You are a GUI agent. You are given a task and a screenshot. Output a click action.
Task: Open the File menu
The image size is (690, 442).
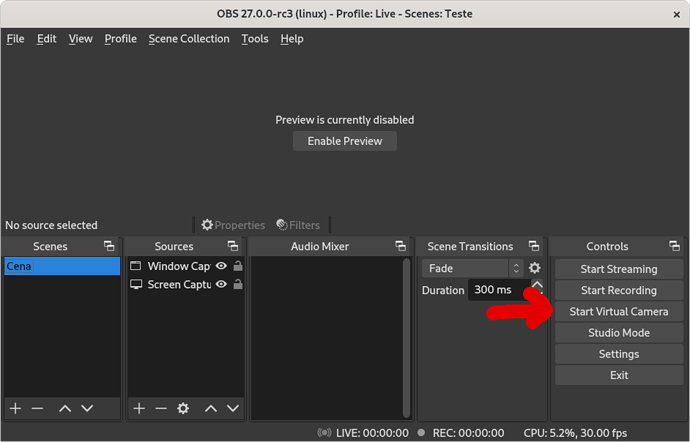[15, 39]
